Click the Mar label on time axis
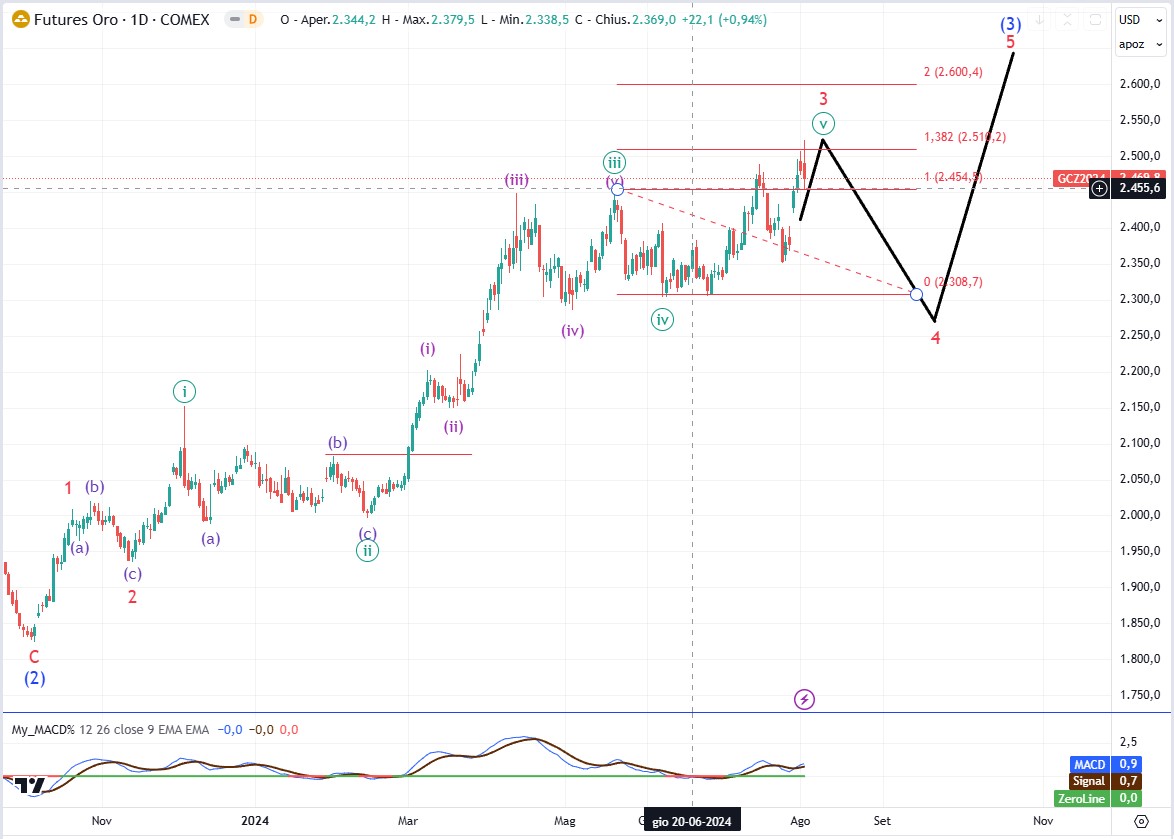 [408, 821]
